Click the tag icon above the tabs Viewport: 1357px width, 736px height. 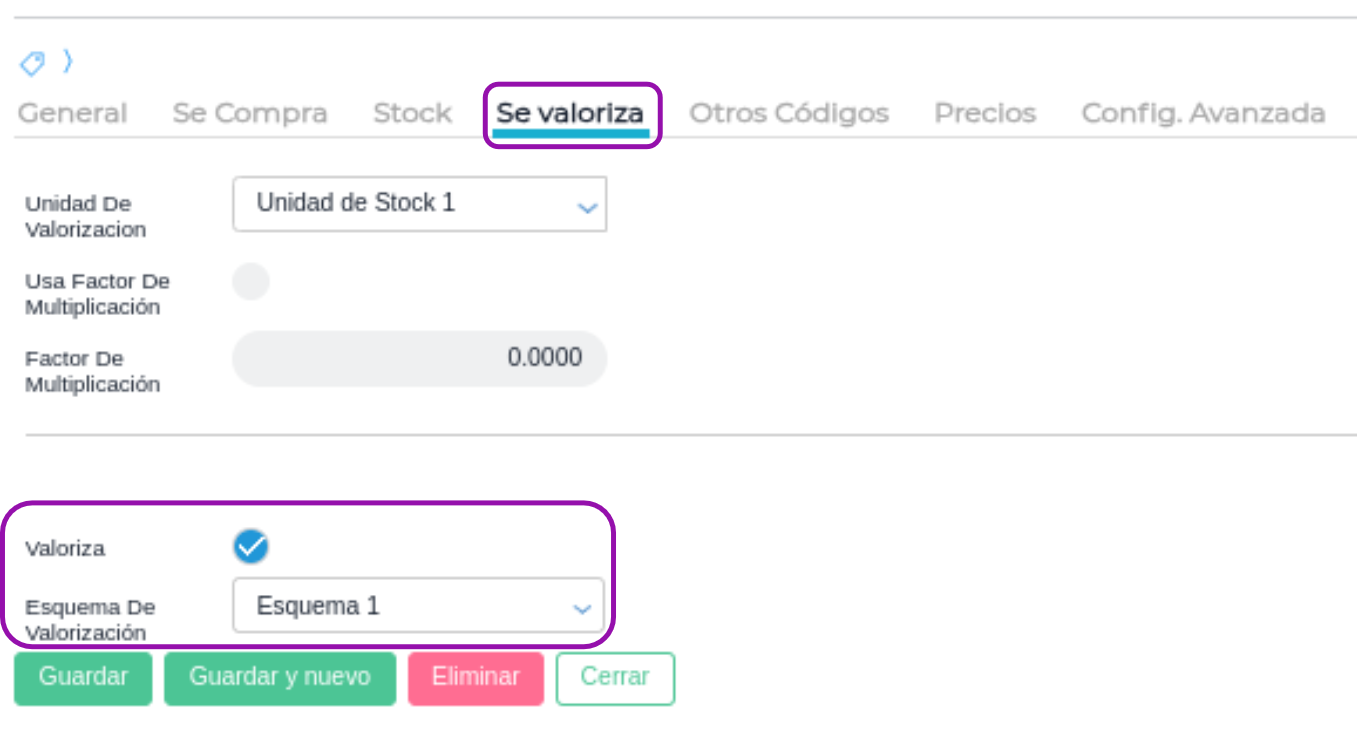[32, 64]
